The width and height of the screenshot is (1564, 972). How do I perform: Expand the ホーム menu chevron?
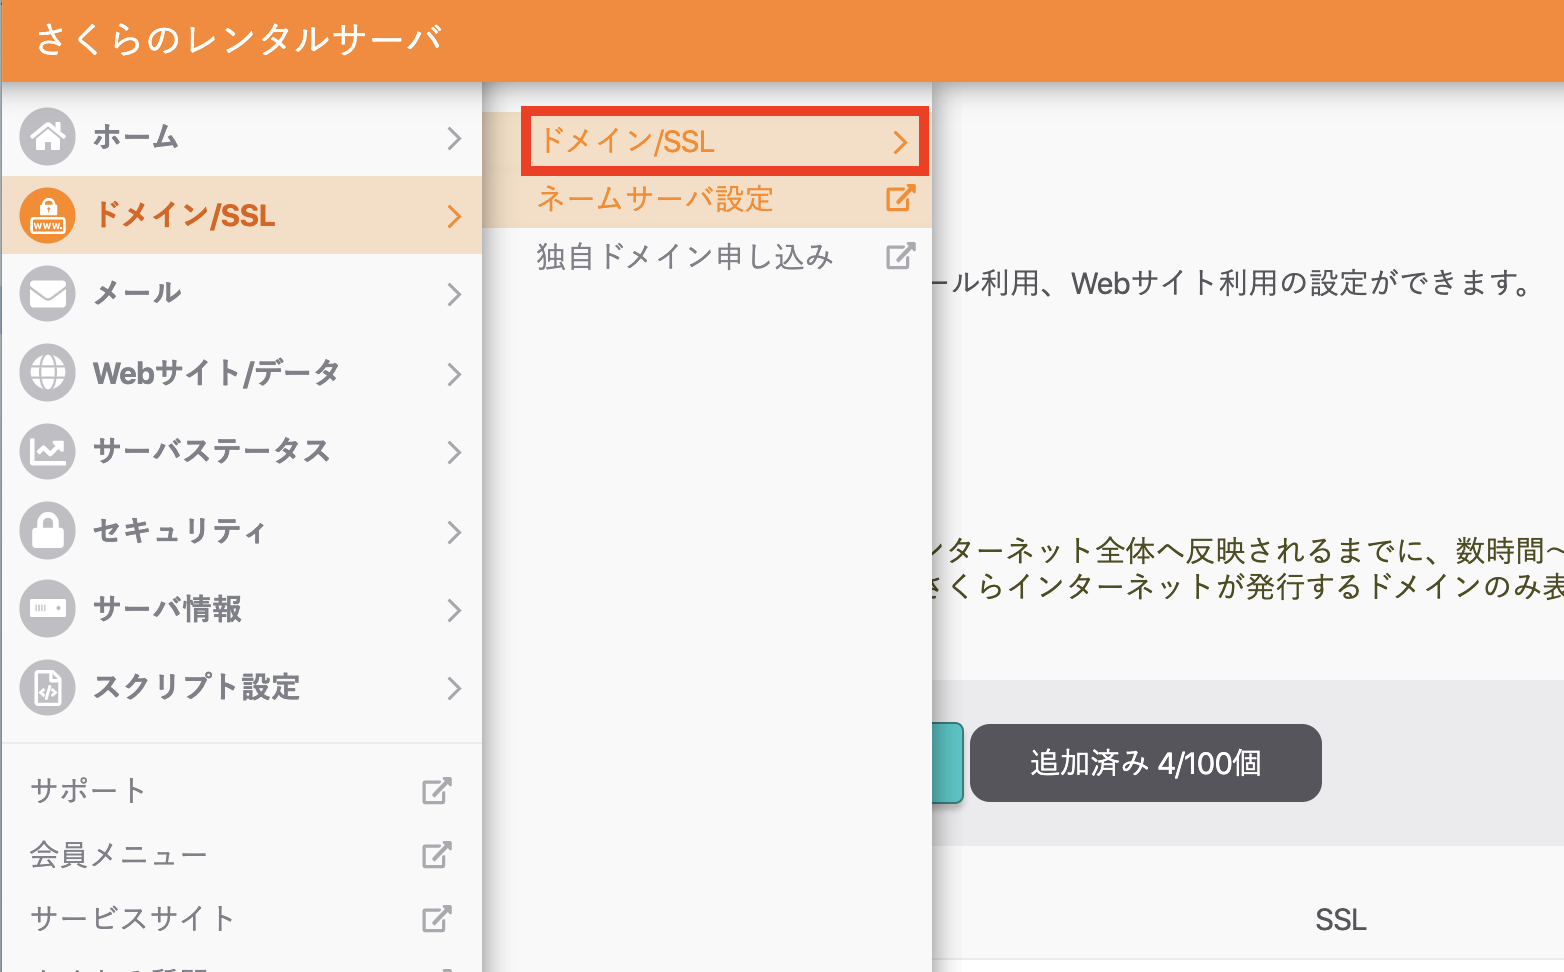click(x=454, y=137)
